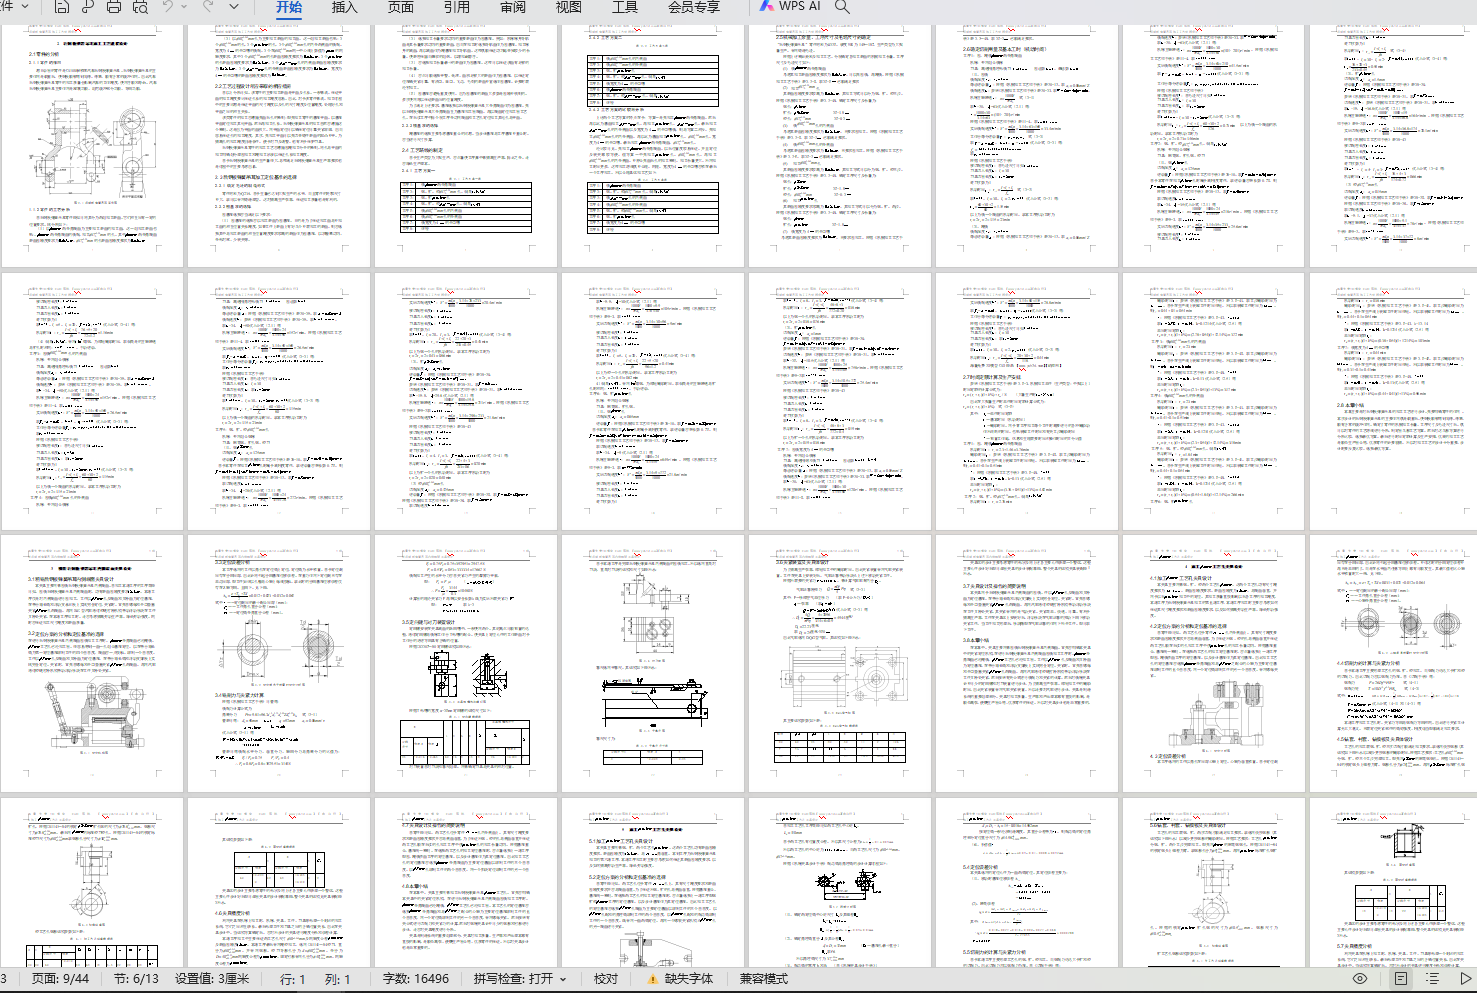The height and width of the screenshot is (993, 1477).
Task: Switch to outline view icon
Action: (x=1433, y=979)
